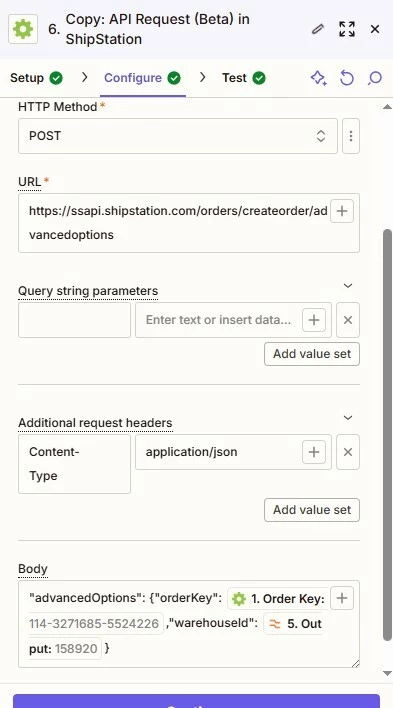Image resolution: width=393 pixels, height=708 pixels.
Task: Add value set under query parameters
Action: click(312, 354)
